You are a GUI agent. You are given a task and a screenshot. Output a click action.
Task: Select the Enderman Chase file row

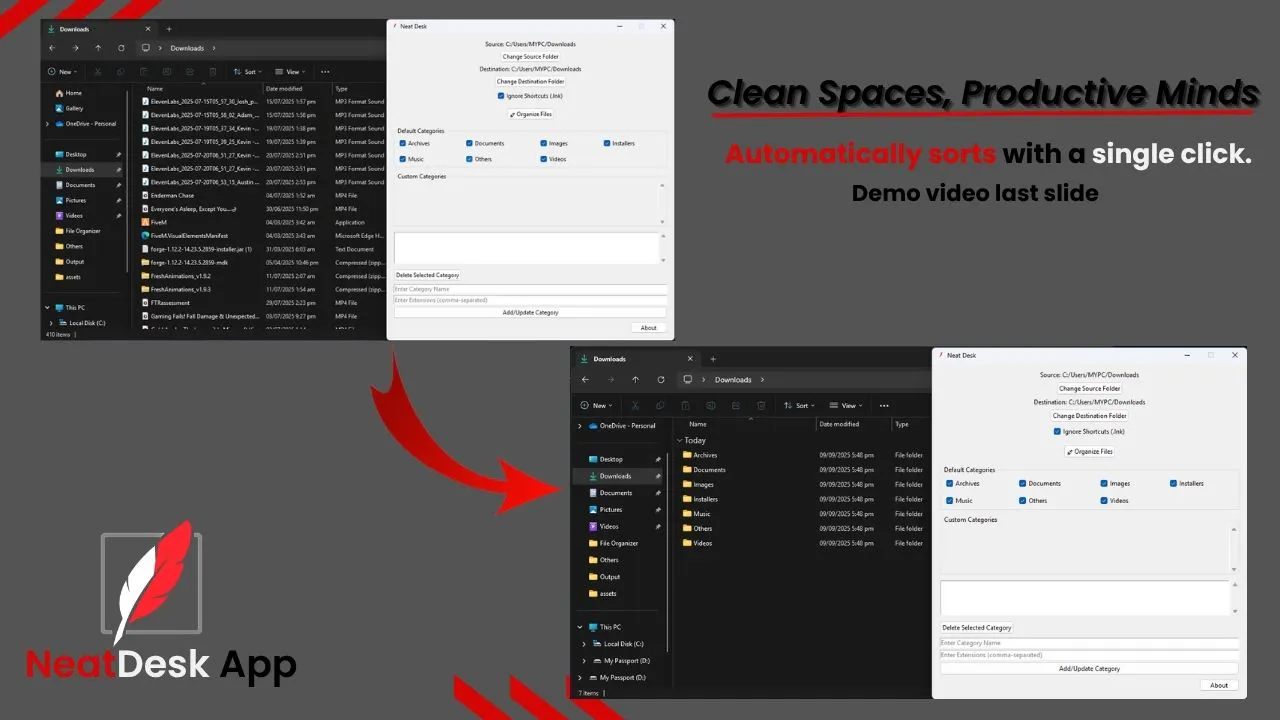[x=263, y=195]
